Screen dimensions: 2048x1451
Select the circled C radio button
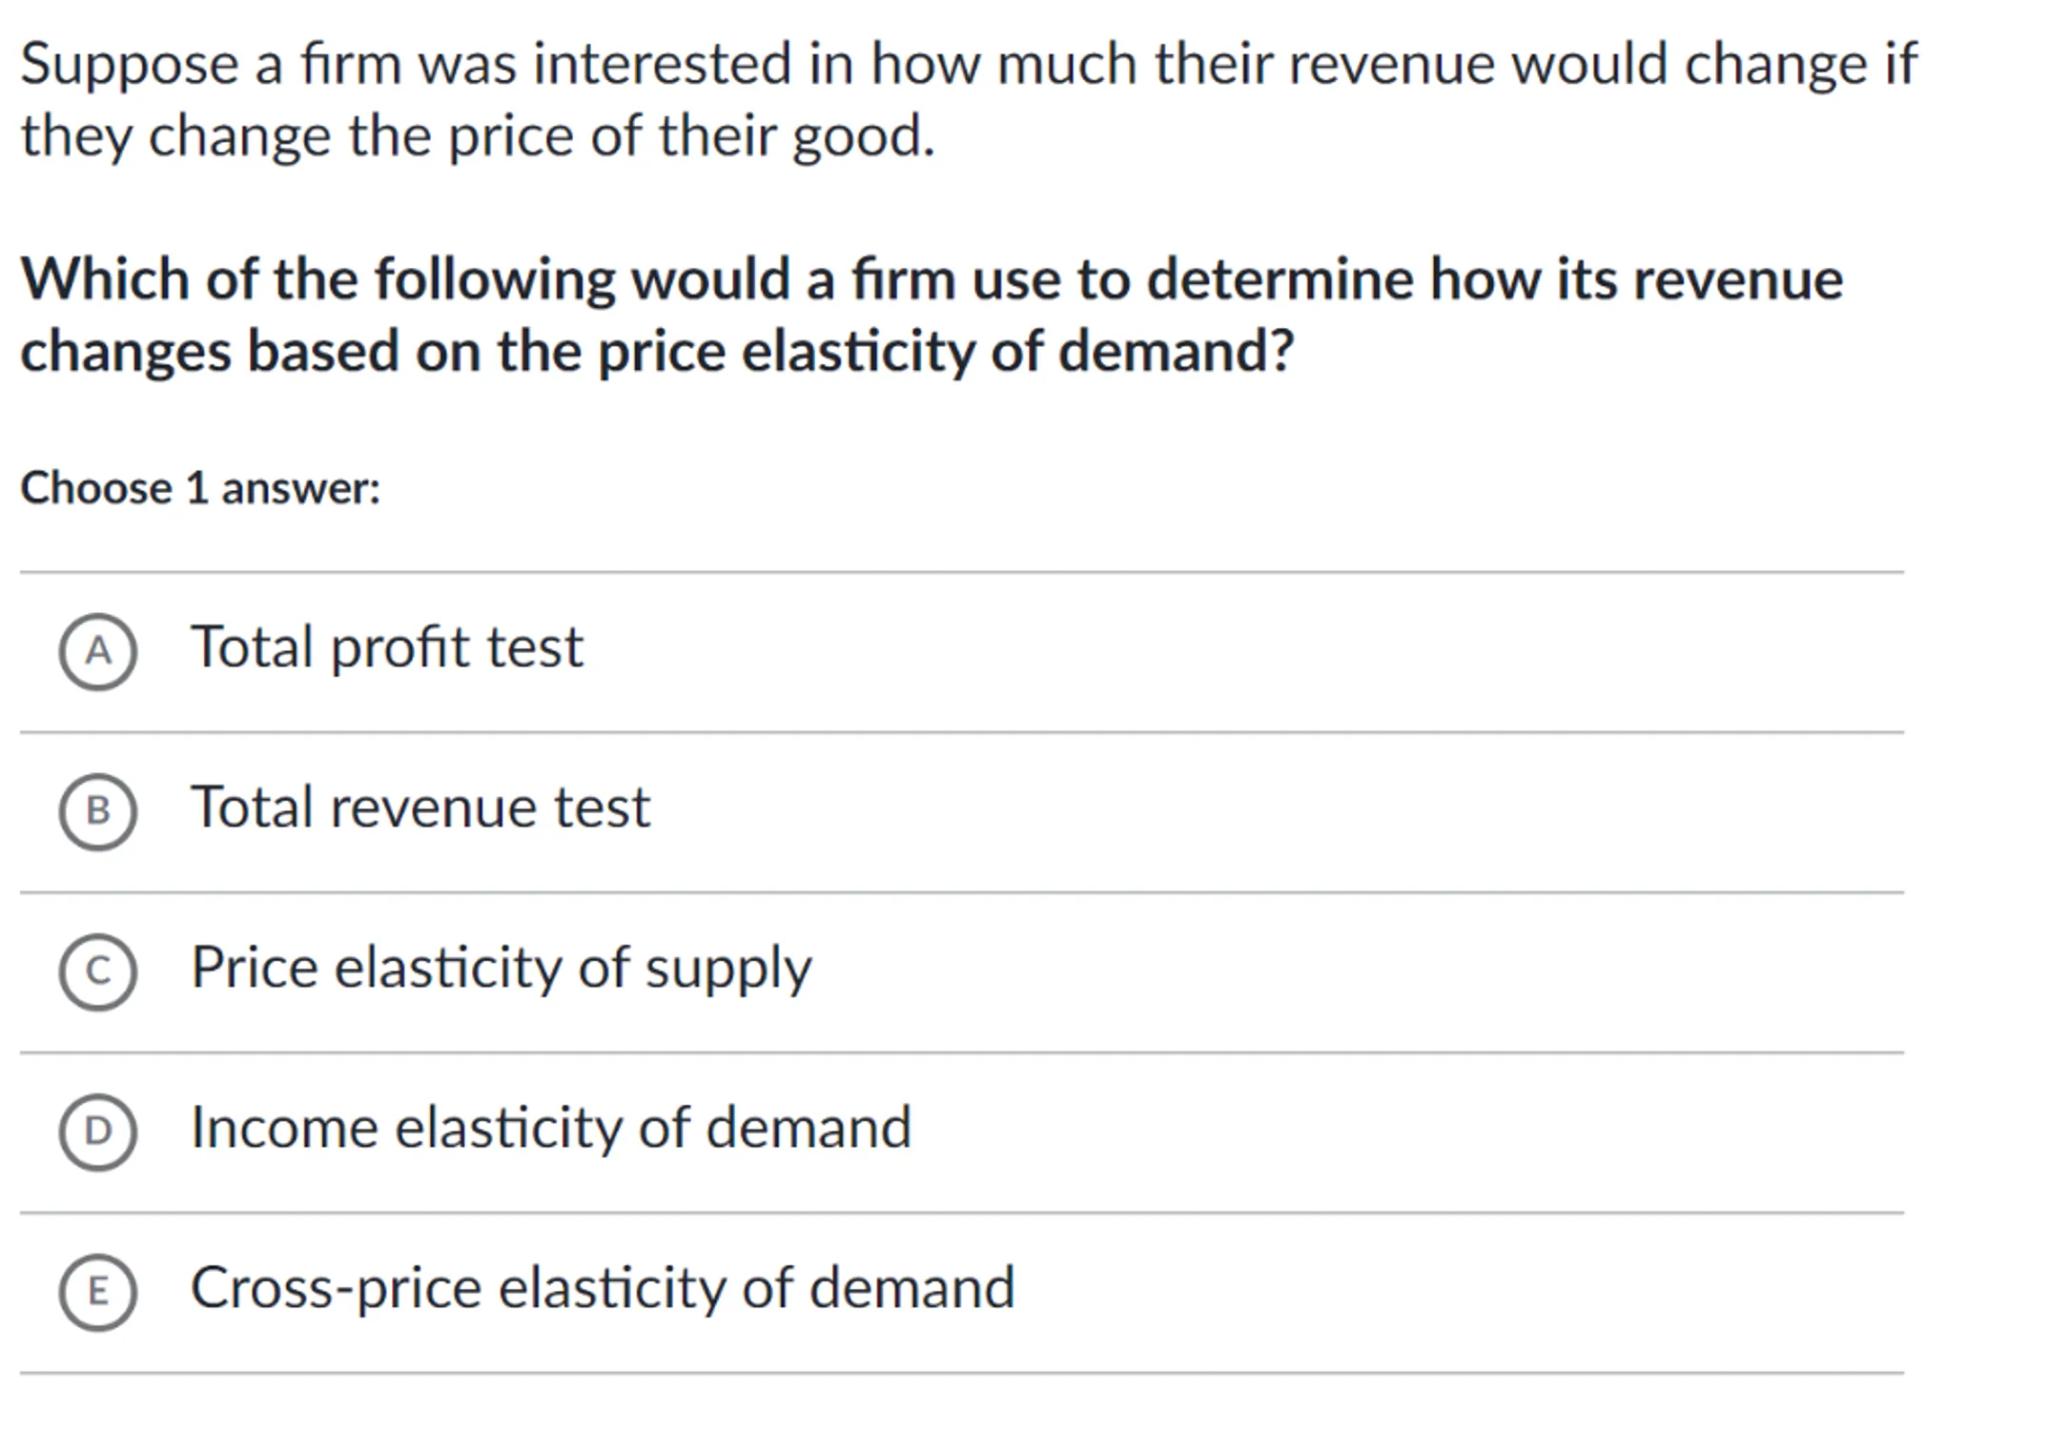[x=98, y=971]
